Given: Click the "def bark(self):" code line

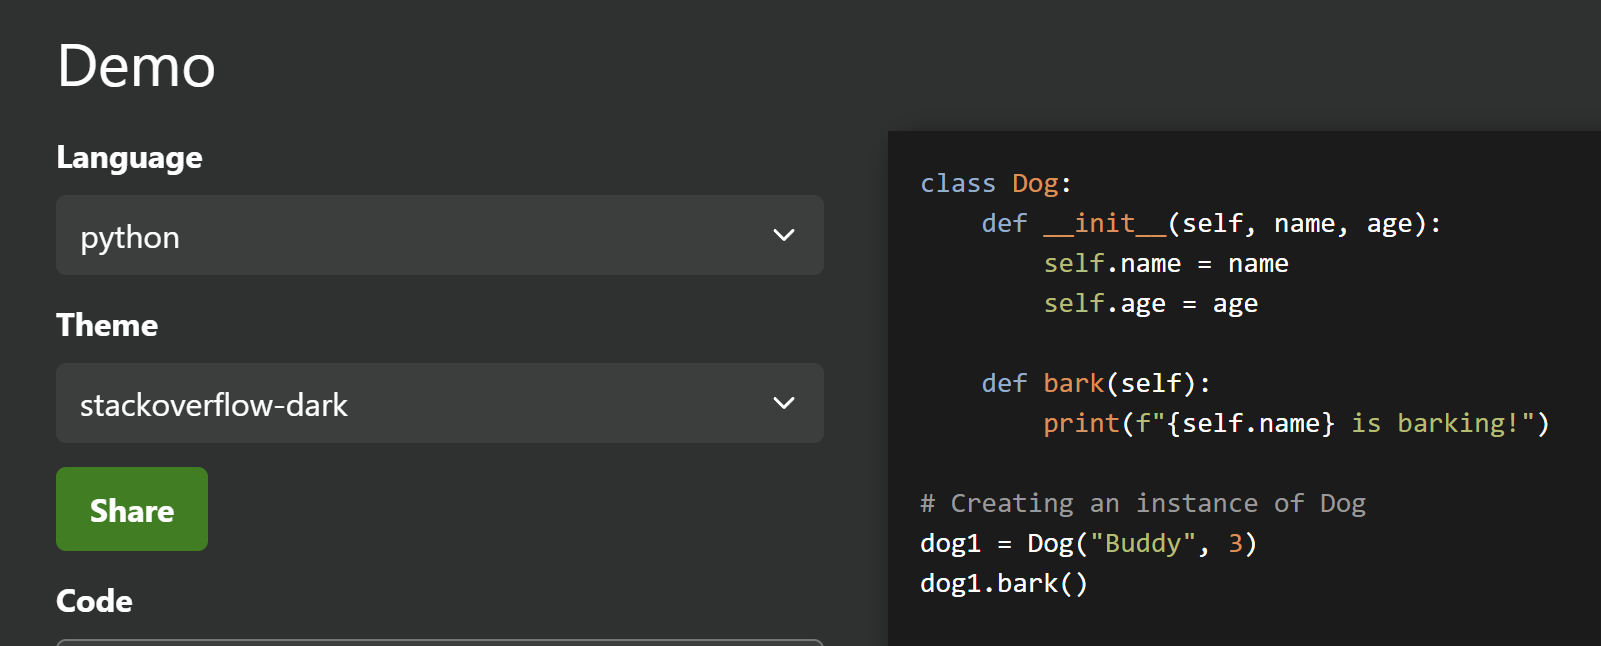Looking at the screenshot, I should 1096,383.
